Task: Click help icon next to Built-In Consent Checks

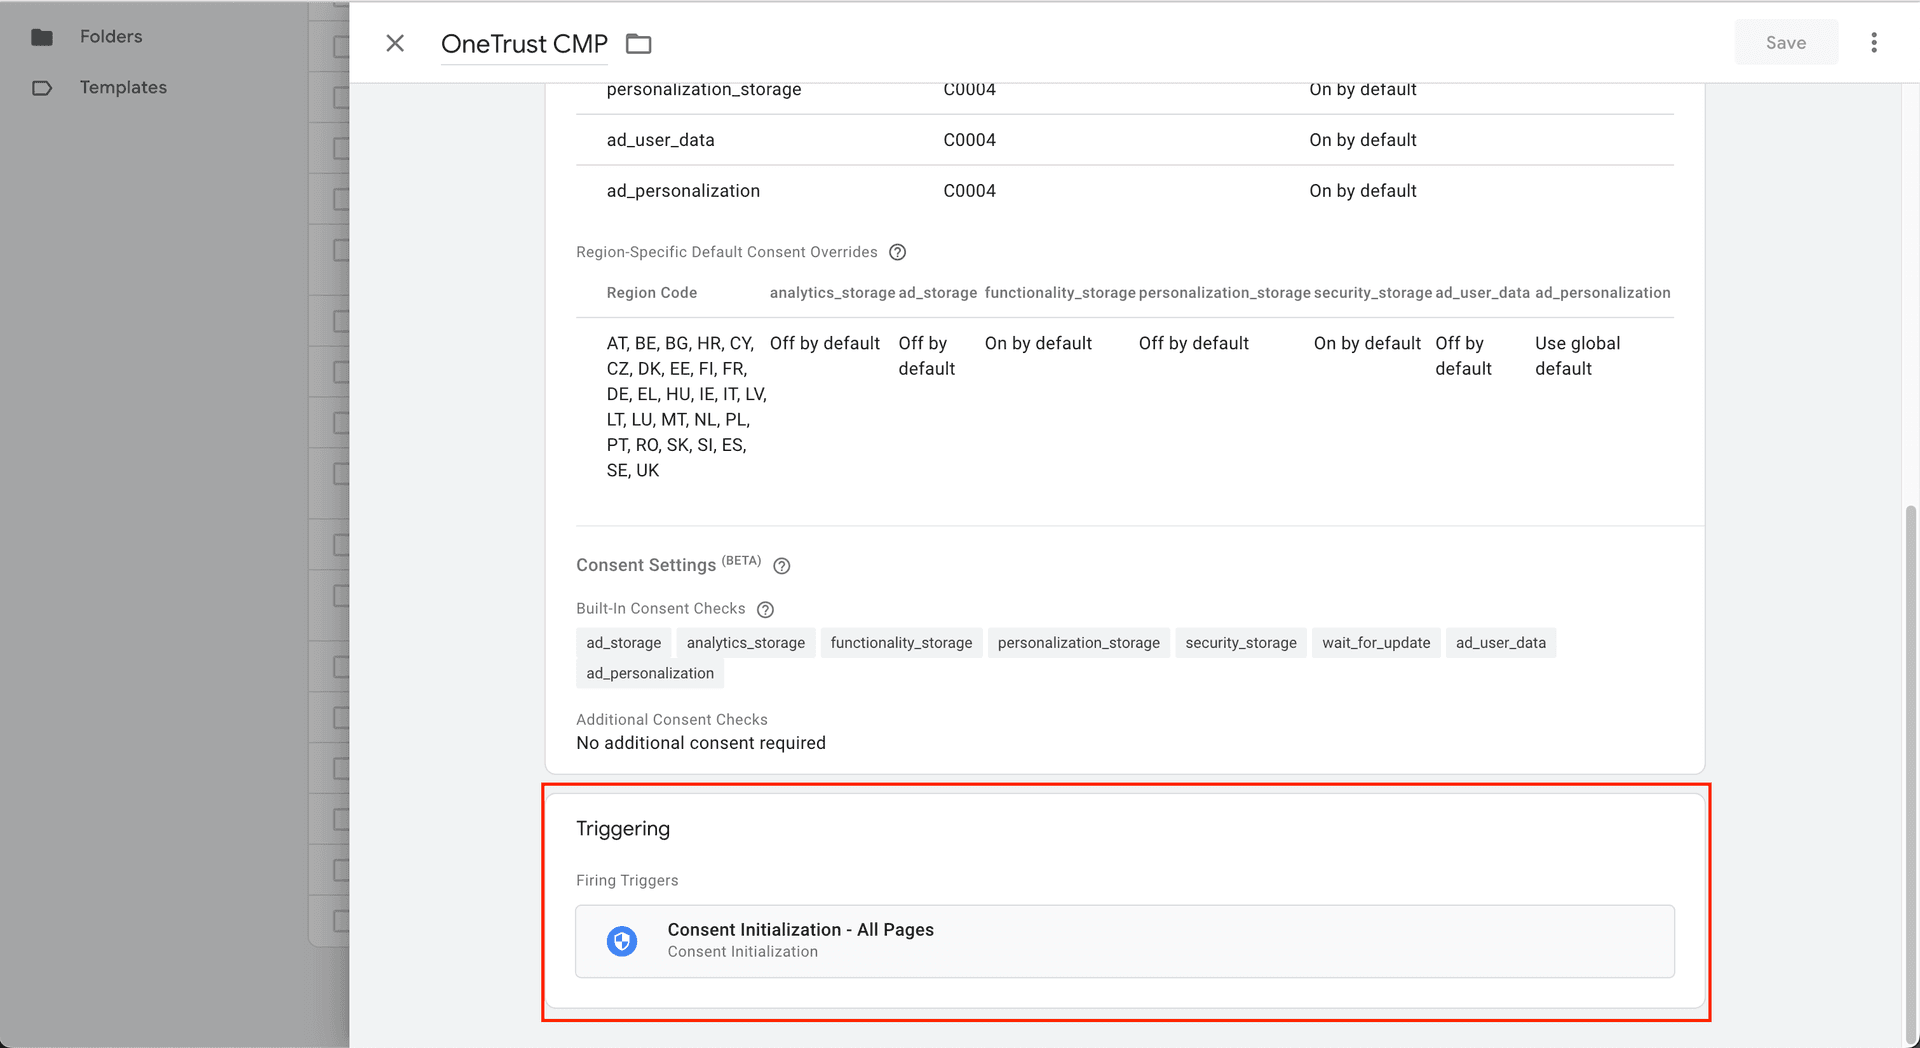Action: click(765, 609)
